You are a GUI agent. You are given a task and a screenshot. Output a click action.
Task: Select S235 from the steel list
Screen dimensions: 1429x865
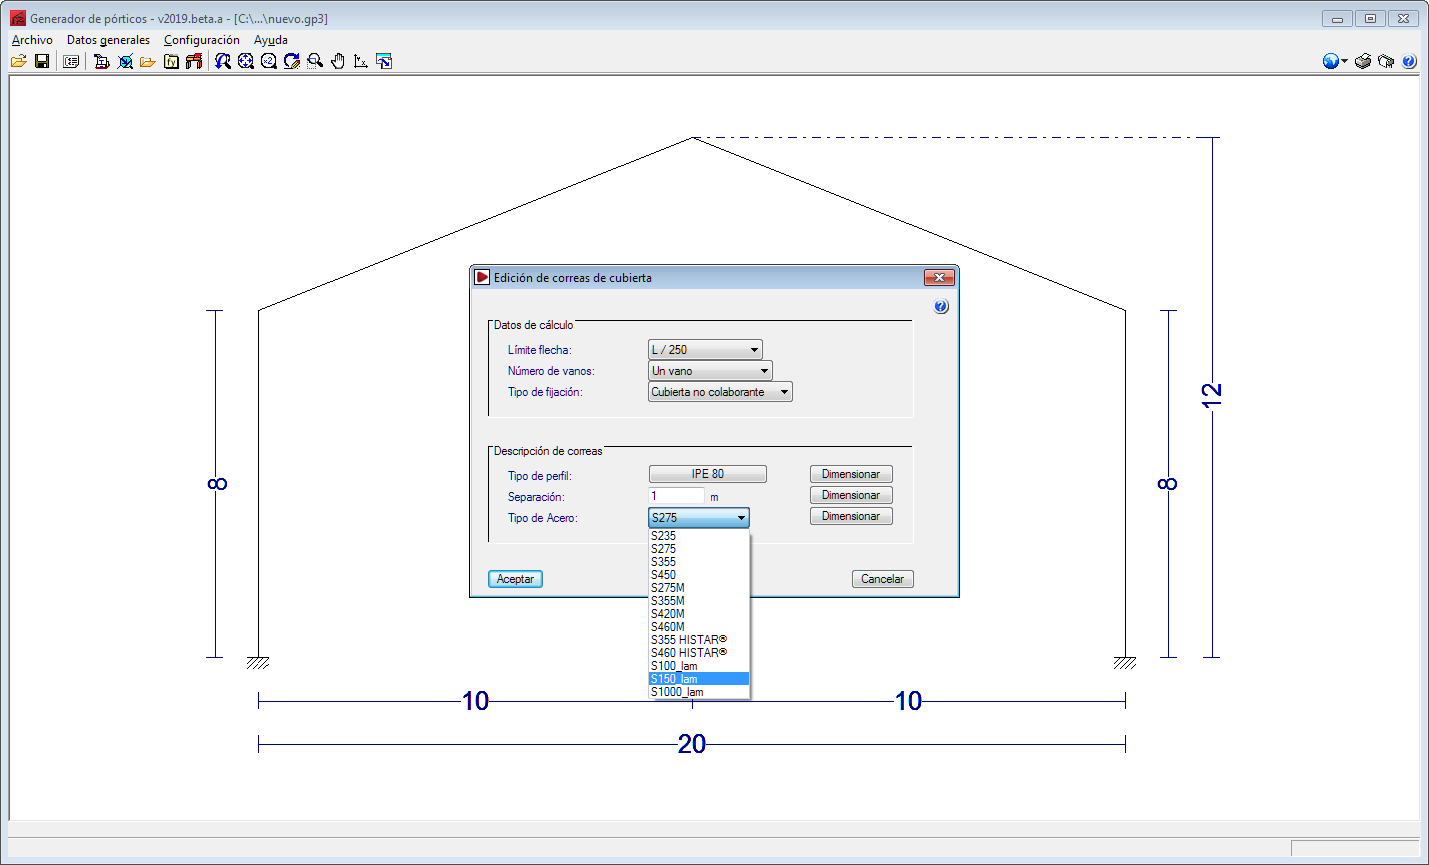[699, 536]
